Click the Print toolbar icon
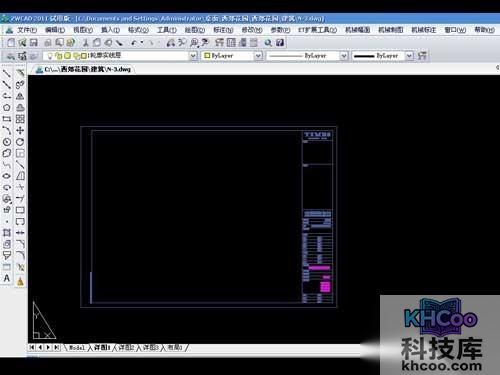This screenshot has width=500, height=375. 48,43
